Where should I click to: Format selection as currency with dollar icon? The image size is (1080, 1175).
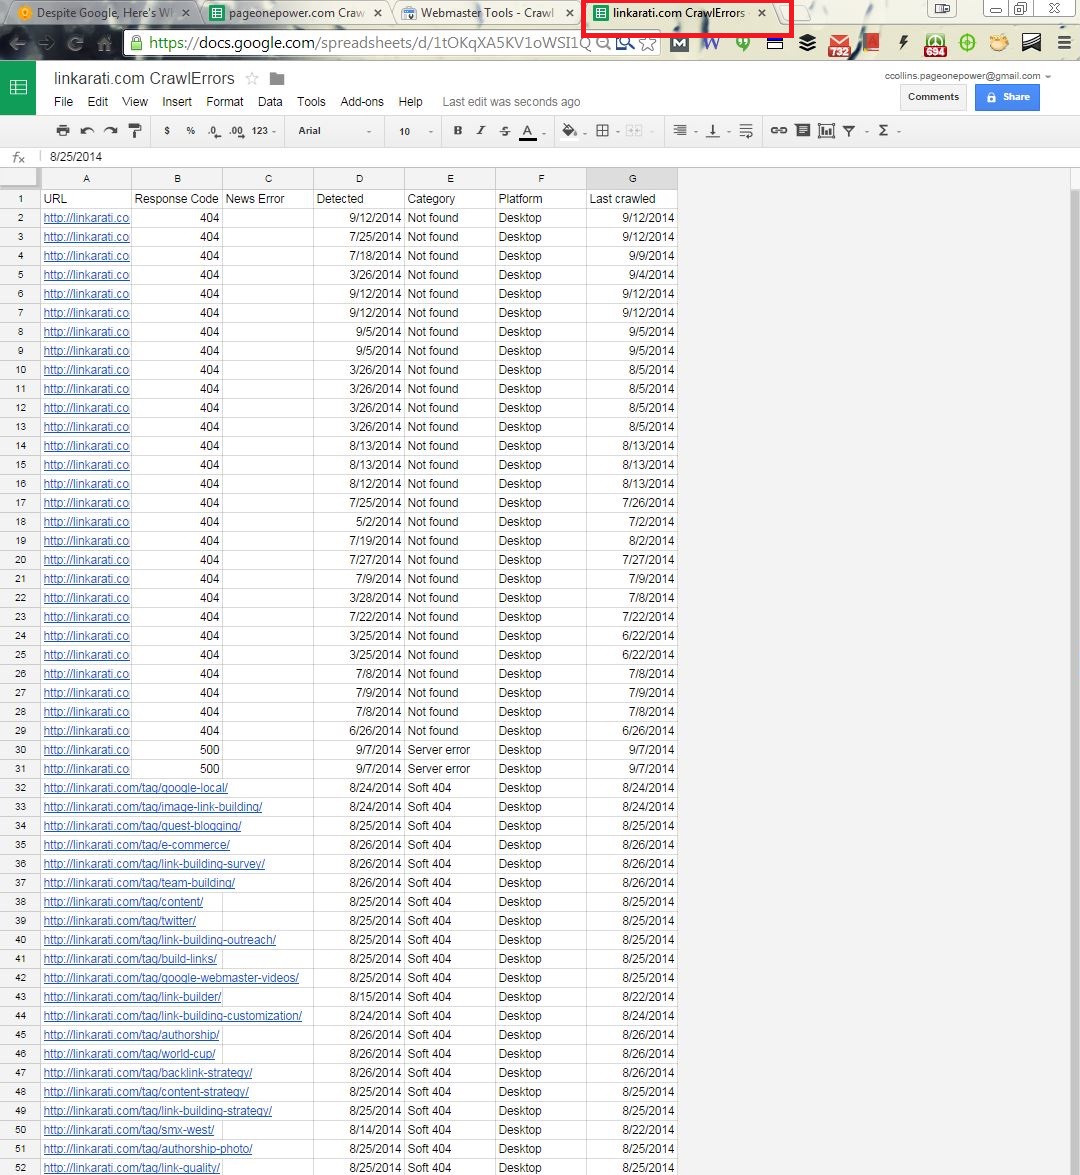[166, 130]
